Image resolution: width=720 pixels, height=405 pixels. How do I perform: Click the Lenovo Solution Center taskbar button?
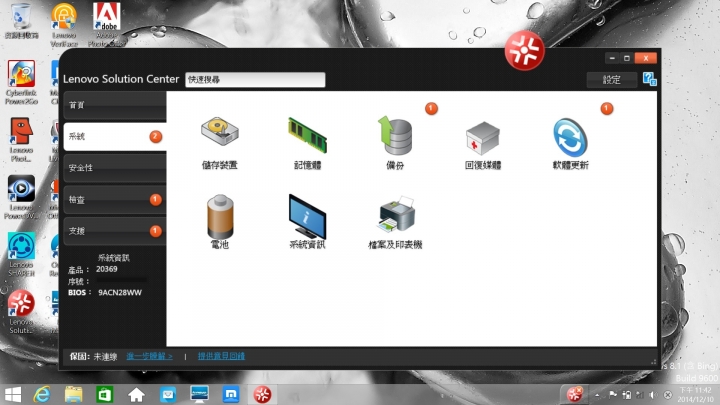pos(262,394)
